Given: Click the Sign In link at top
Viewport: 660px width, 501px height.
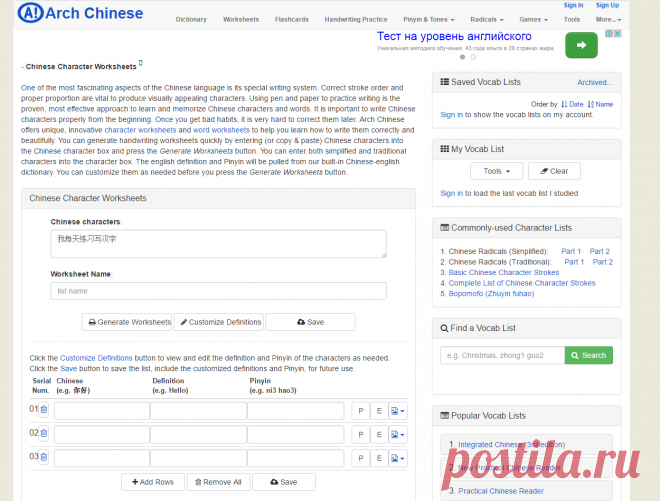Looking at the screenshot, I should [573, 5].
